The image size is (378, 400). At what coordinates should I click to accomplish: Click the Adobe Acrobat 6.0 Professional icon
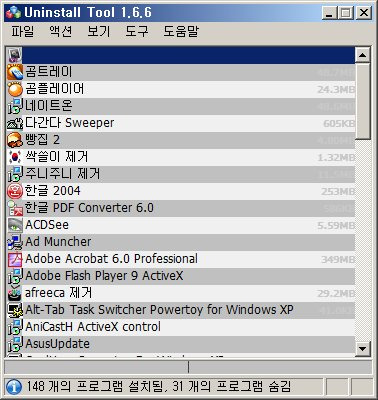pyautogui.click(x=15, y=259)
